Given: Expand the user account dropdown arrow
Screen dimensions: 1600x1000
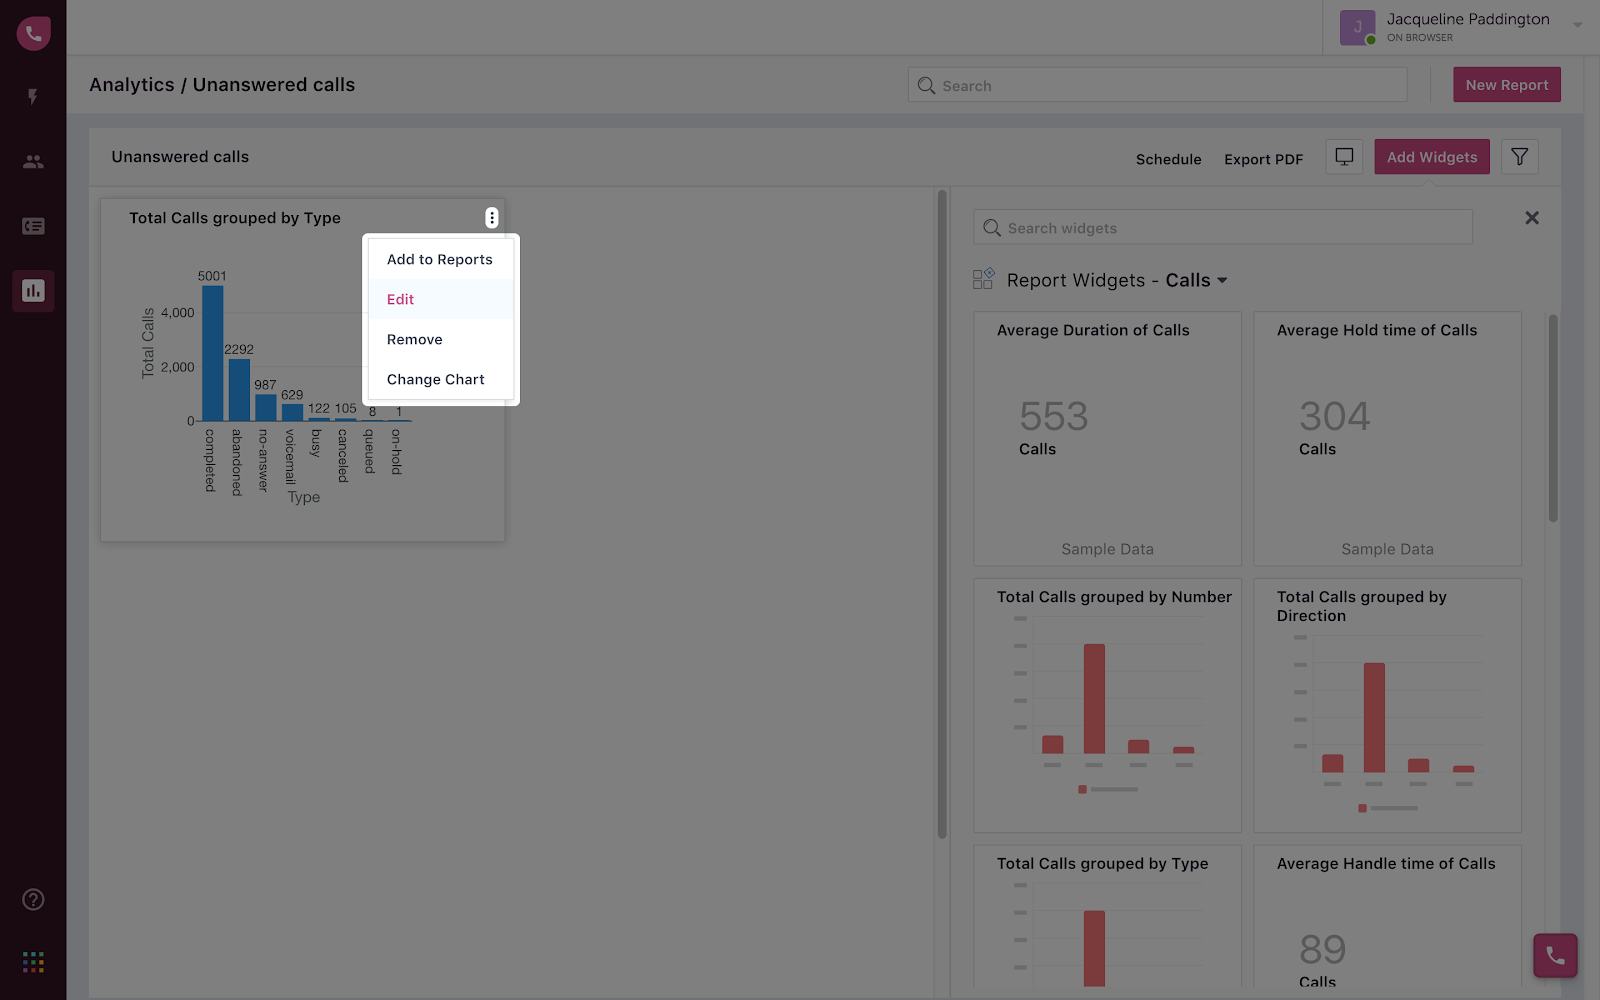Looking at the screenshot, I should (x=1577, y=25).
